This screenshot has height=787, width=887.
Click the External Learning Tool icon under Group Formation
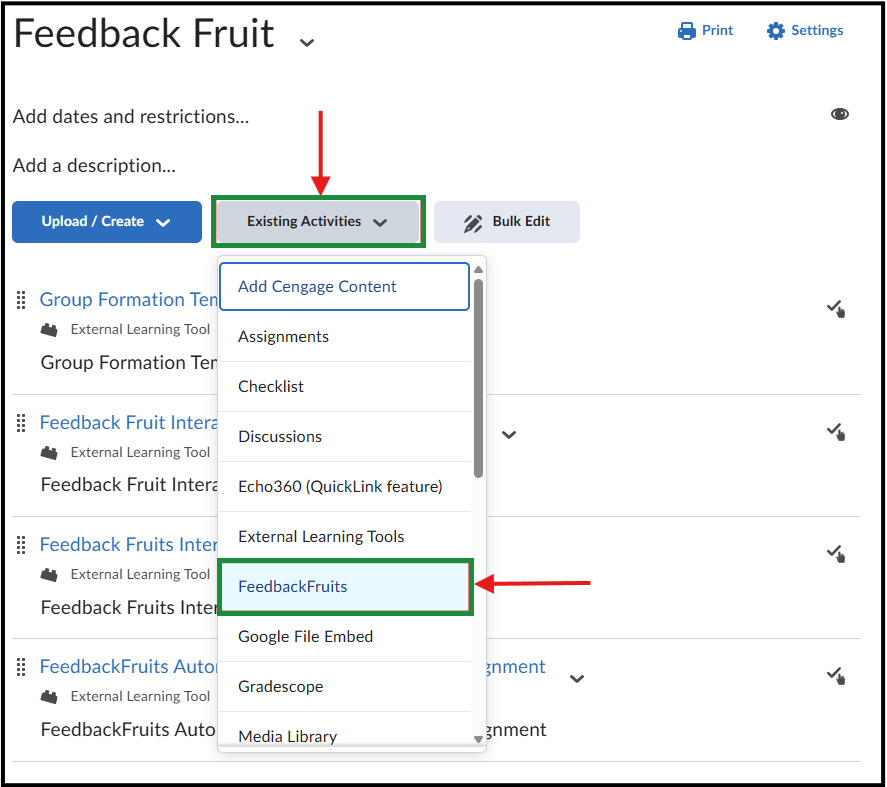[x=51, y=329]
